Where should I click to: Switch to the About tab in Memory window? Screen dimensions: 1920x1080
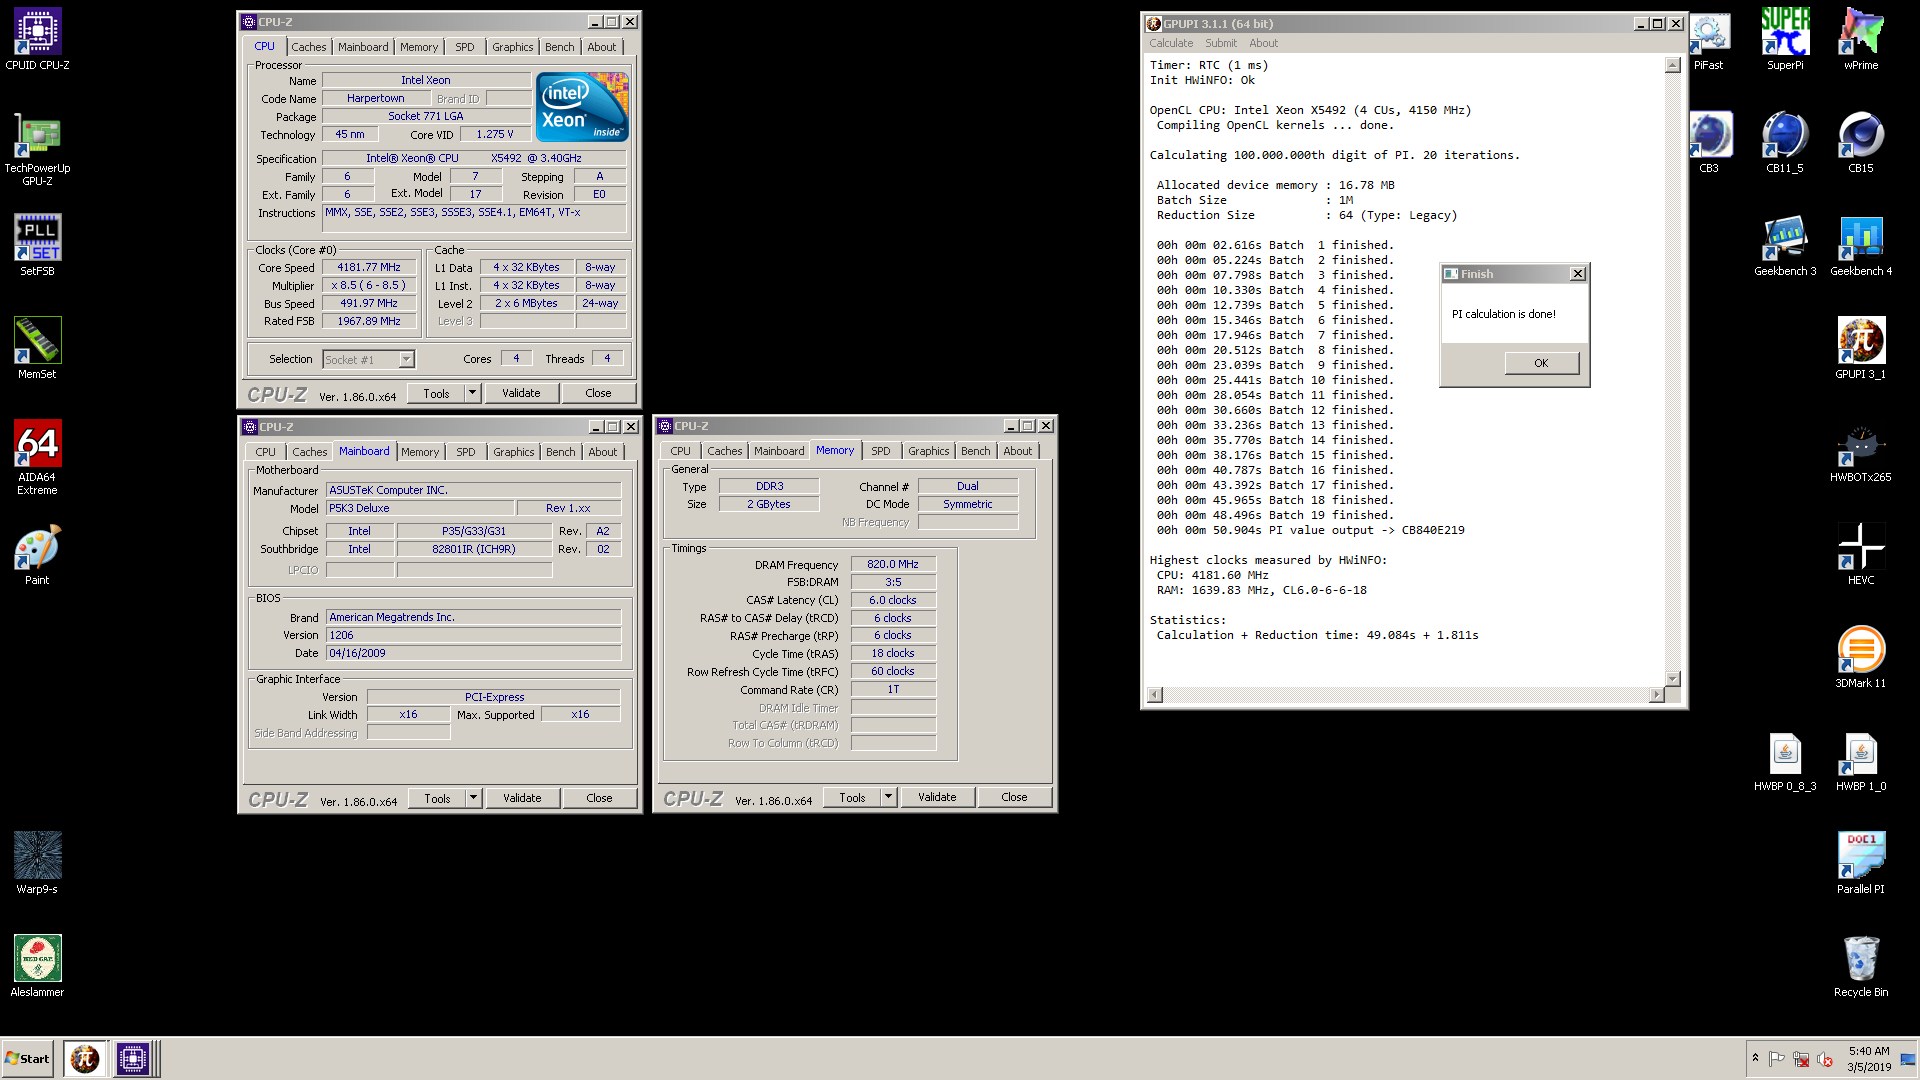click(1017, 451)
